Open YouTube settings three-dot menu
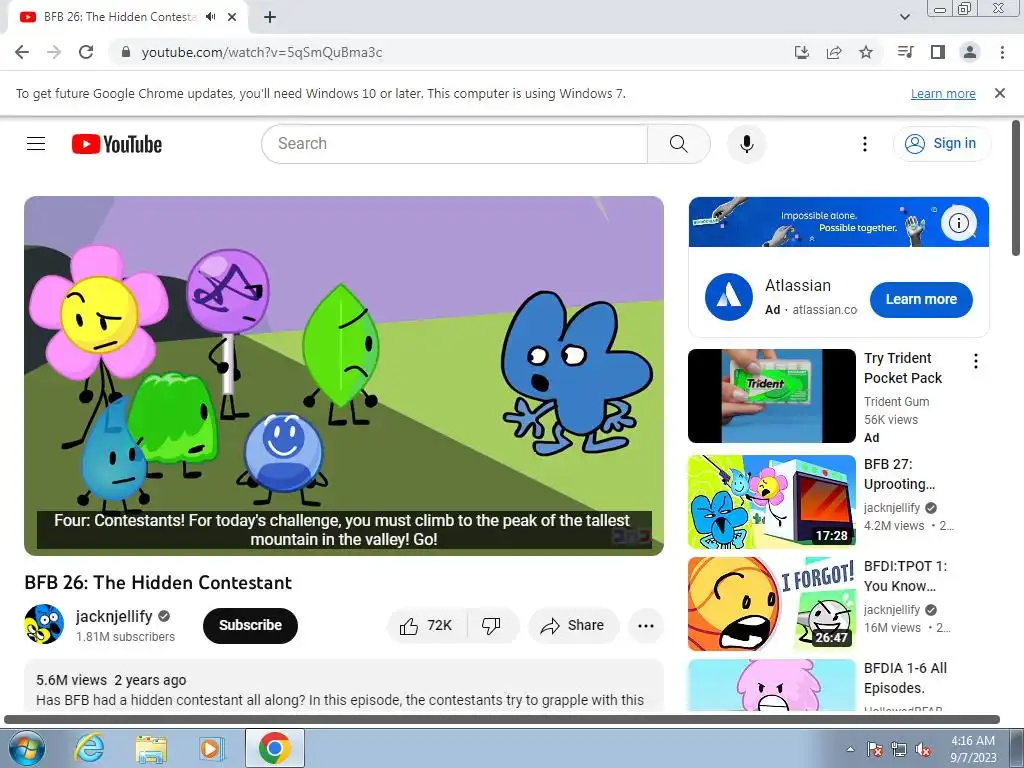The width and height of the screenshot is (1024, 768). coord(865,144)
